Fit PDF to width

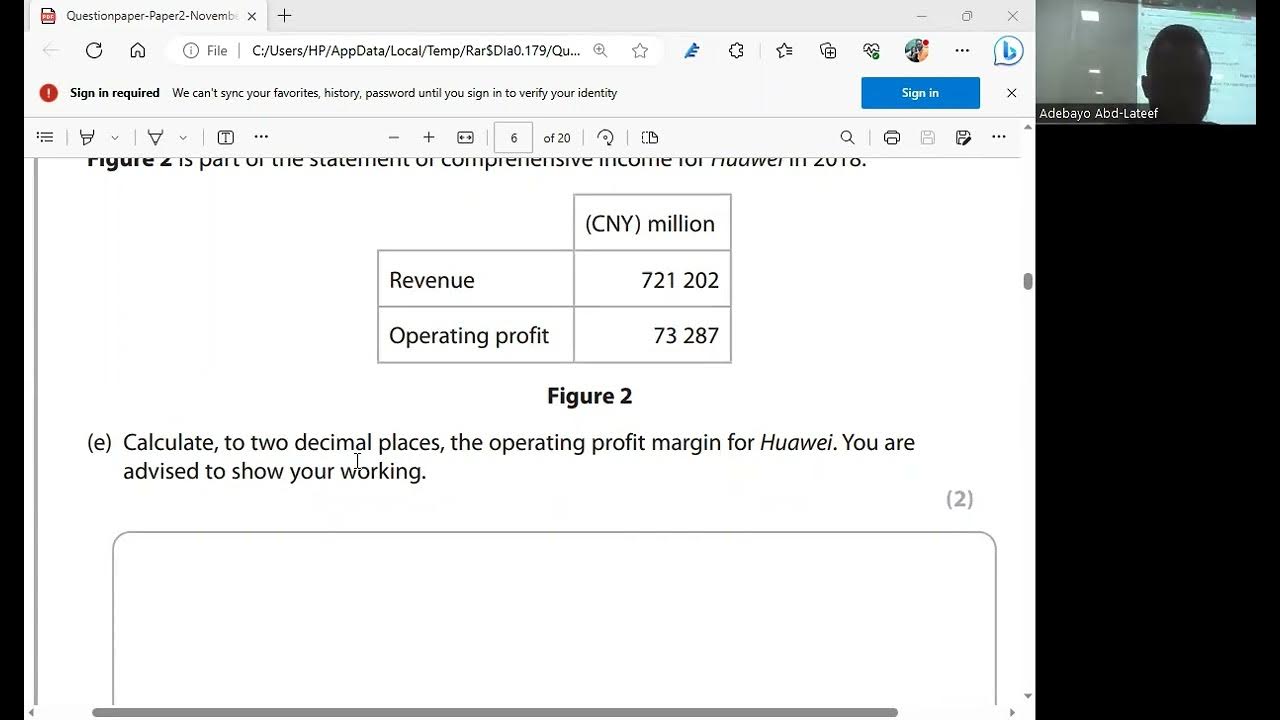pyautogui.click(x=465, y=137)
